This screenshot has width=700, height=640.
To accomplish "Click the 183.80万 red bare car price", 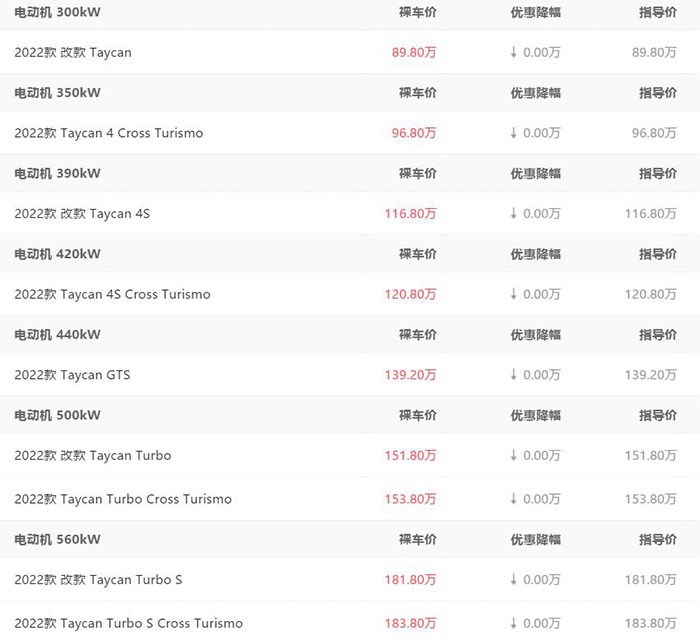I will point(410,623).
